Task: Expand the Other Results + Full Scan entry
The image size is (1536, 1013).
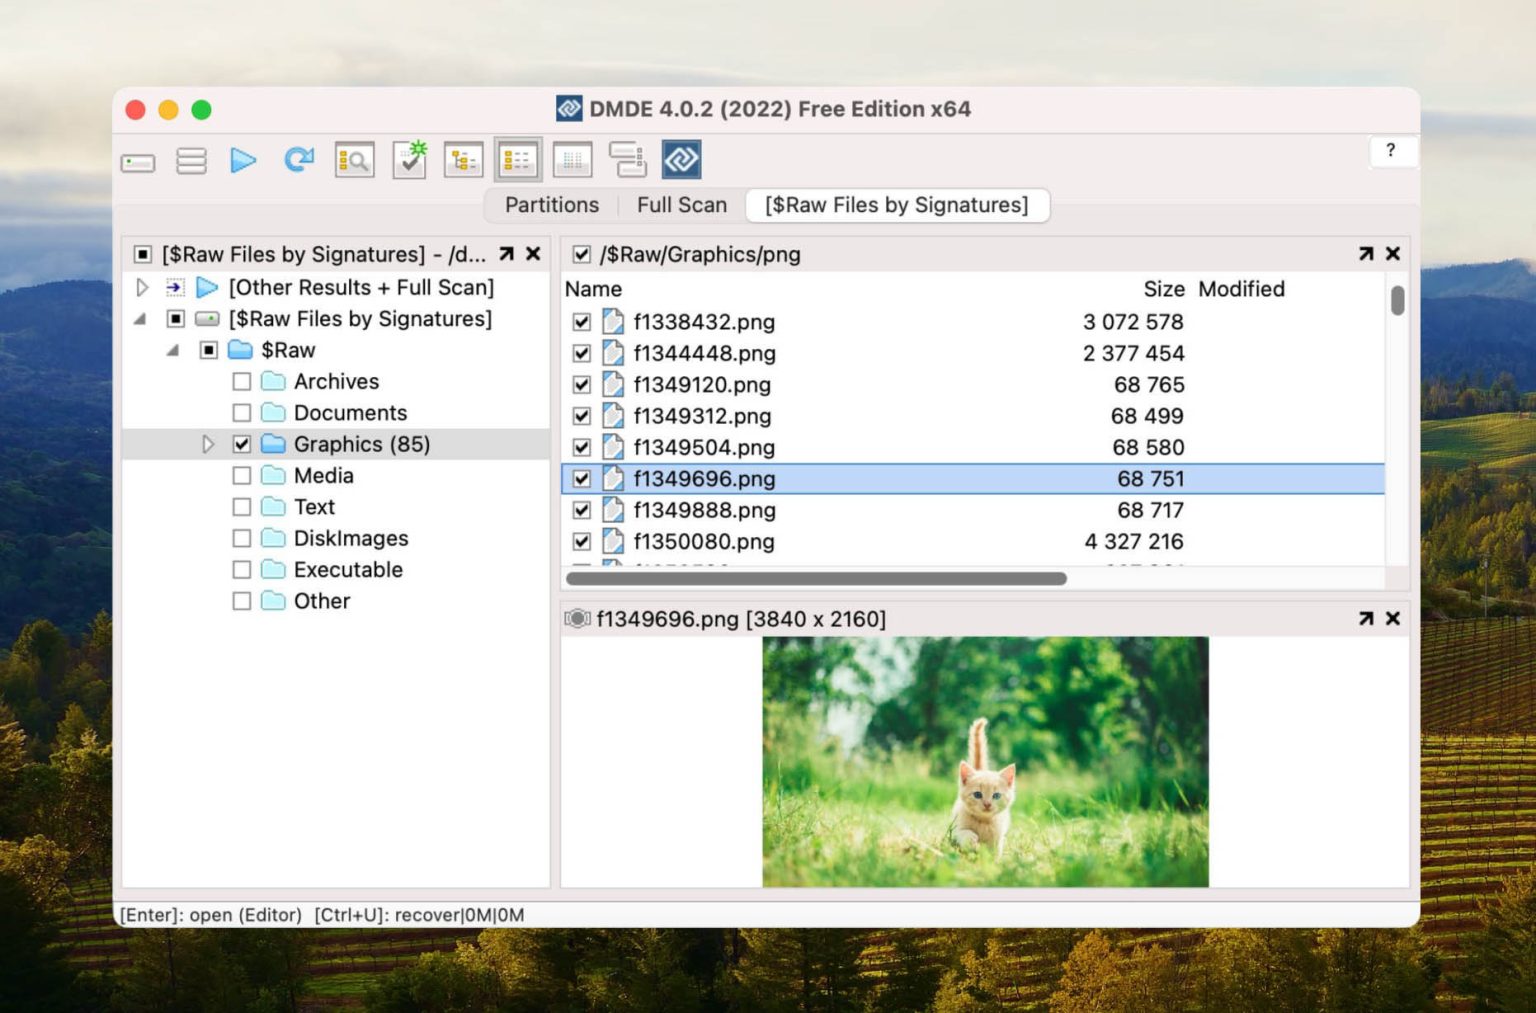Action: tap(141, 287)
